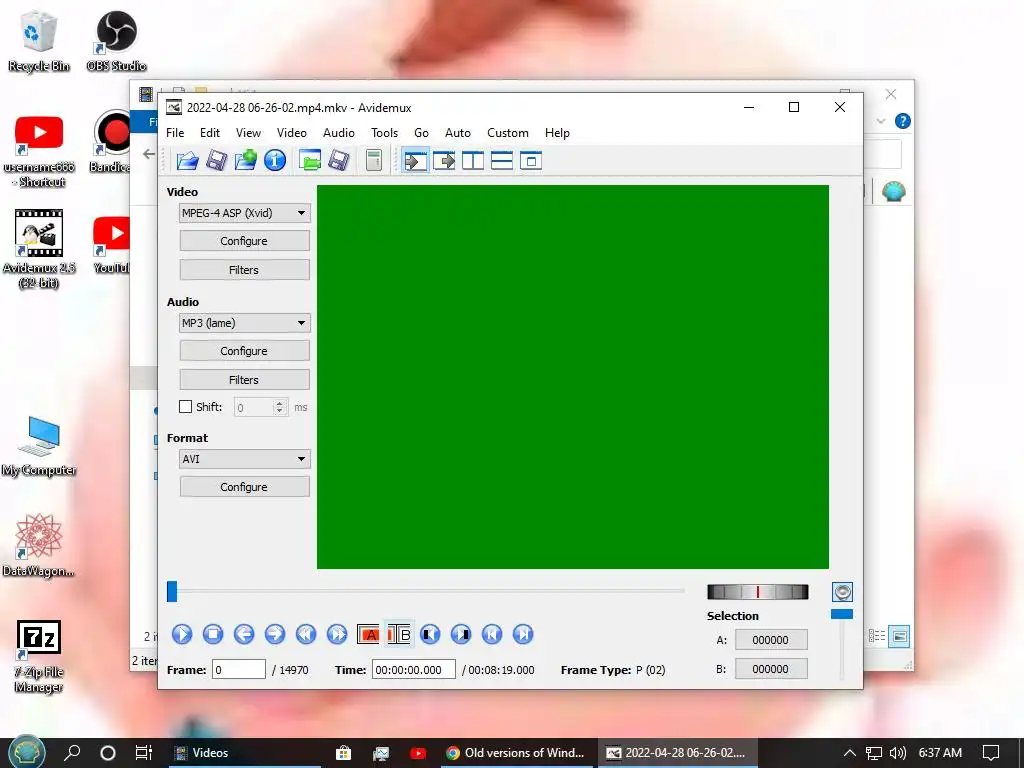This screenshot has width=1024, height=768.
Task: Go to first frame of video
Action: 492,634
